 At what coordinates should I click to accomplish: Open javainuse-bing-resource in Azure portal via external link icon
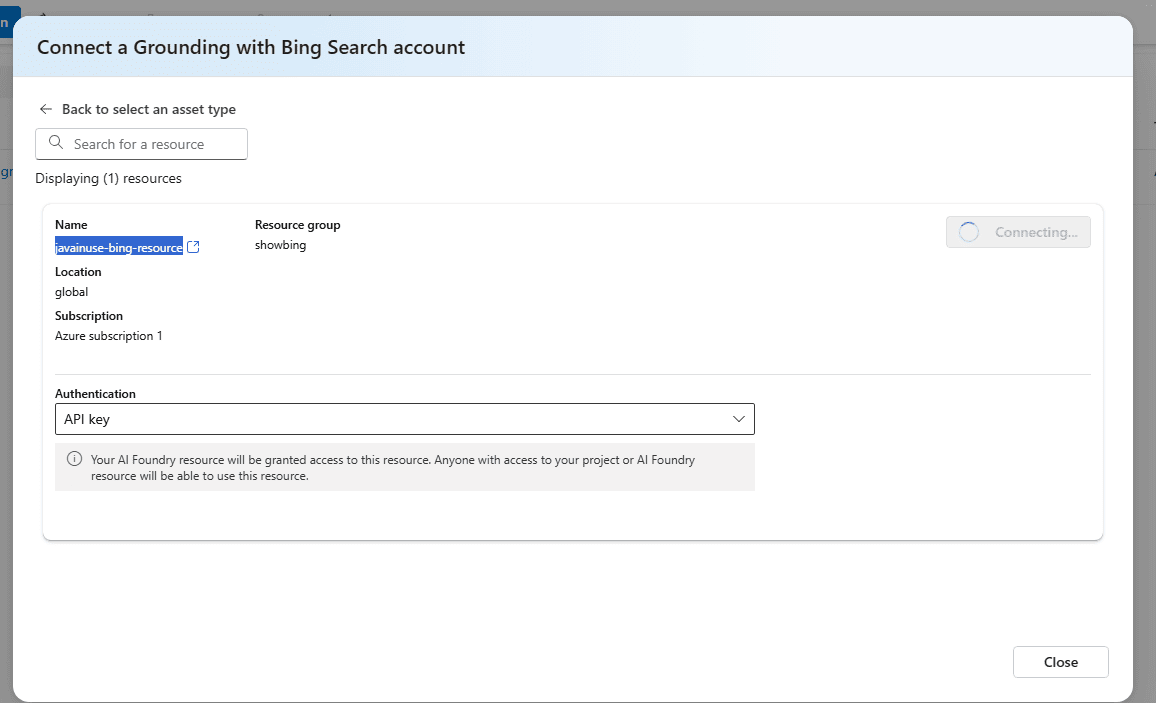(x=192, y=246)
